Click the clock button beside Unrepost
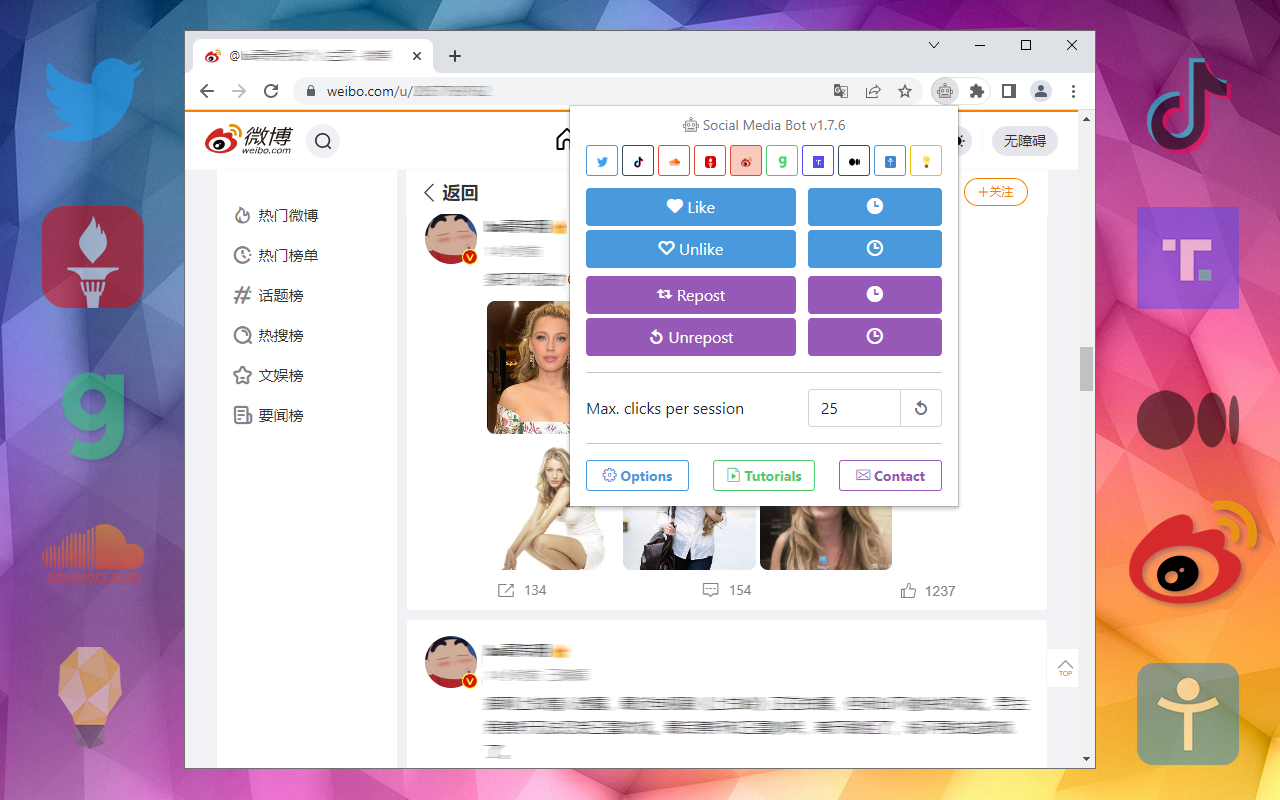 (x=874, y=337)
